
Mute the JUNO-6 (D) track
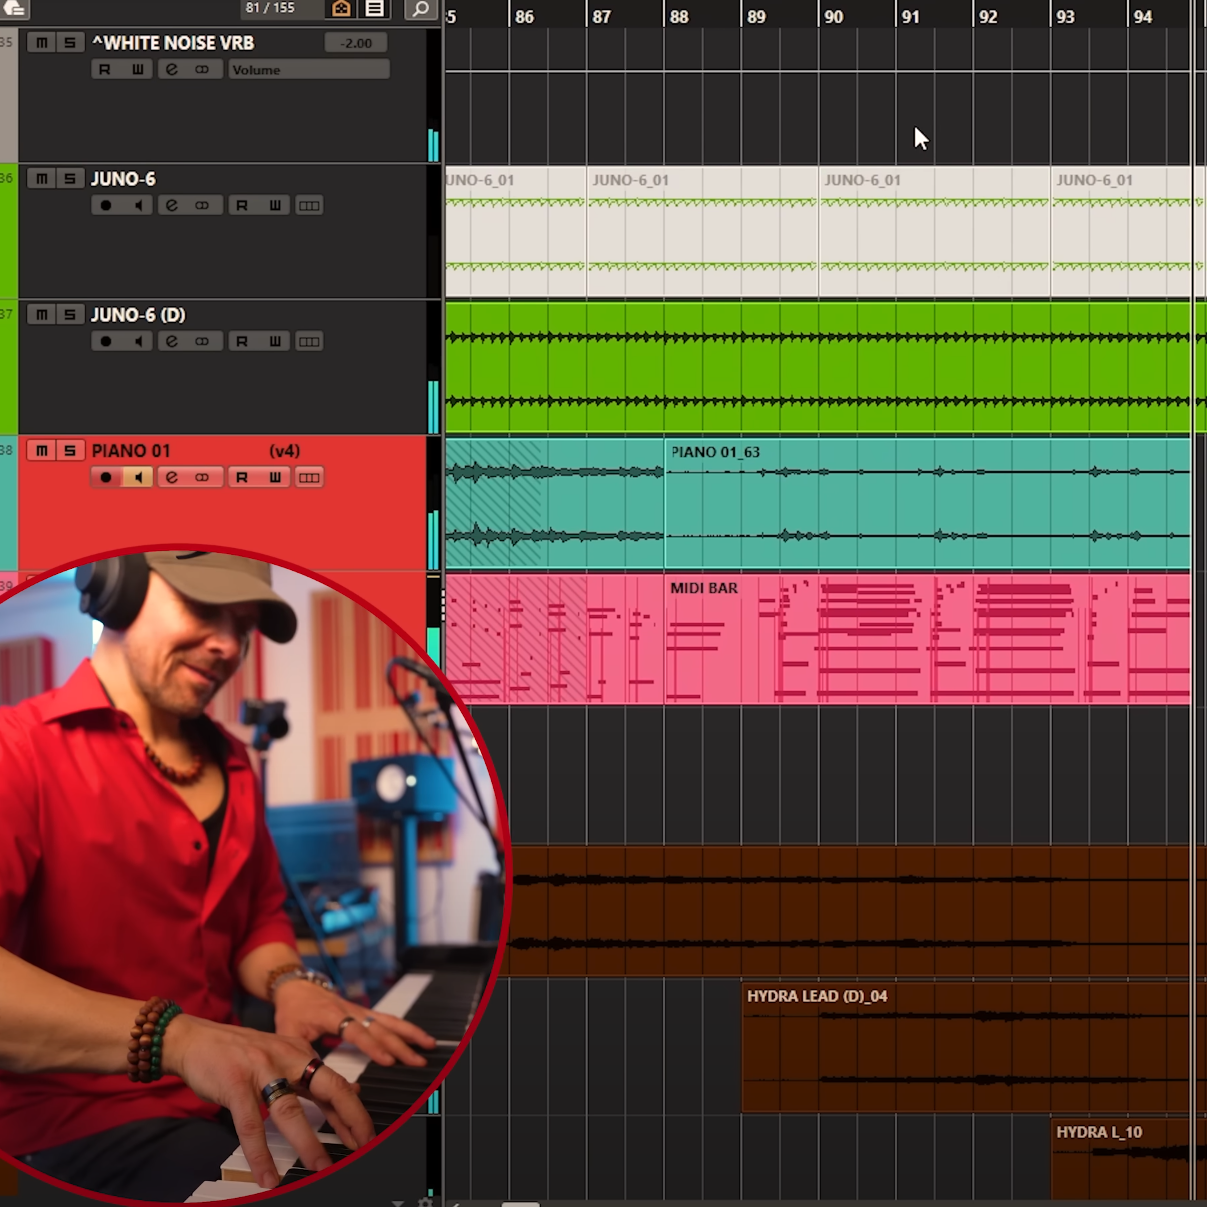[41, 315]
